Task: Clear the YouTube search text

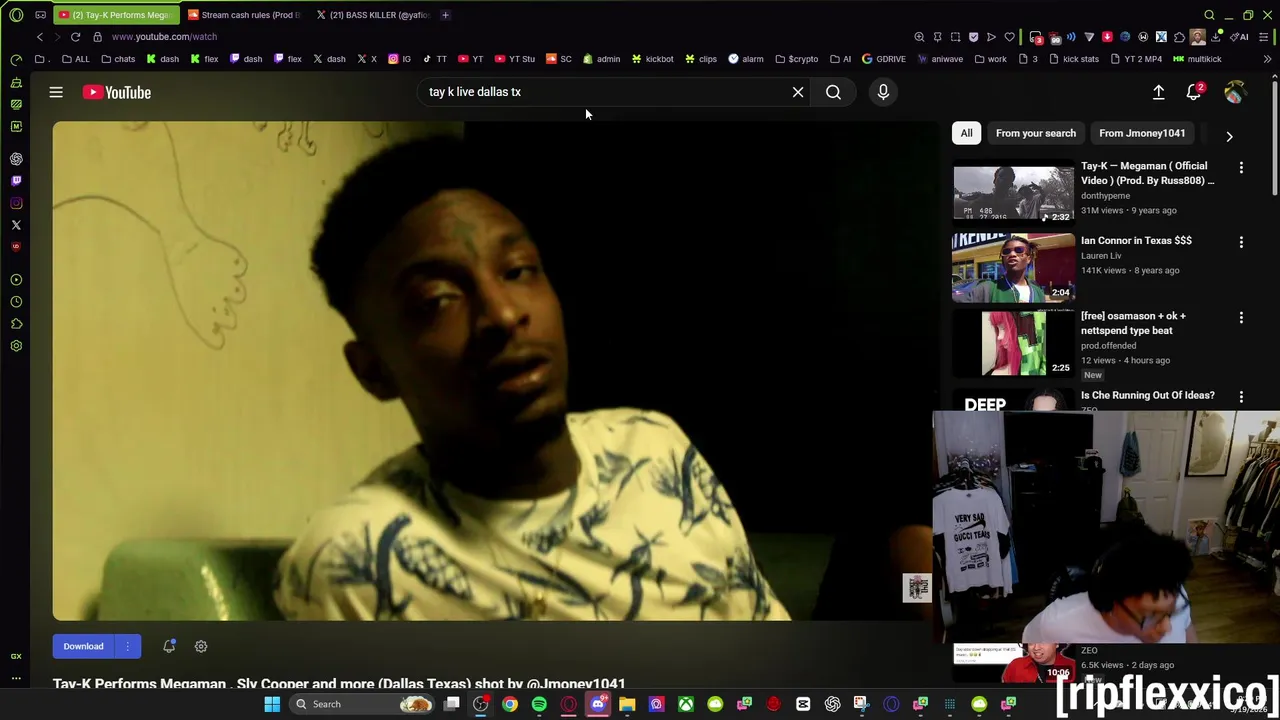Action: (798, 92)
